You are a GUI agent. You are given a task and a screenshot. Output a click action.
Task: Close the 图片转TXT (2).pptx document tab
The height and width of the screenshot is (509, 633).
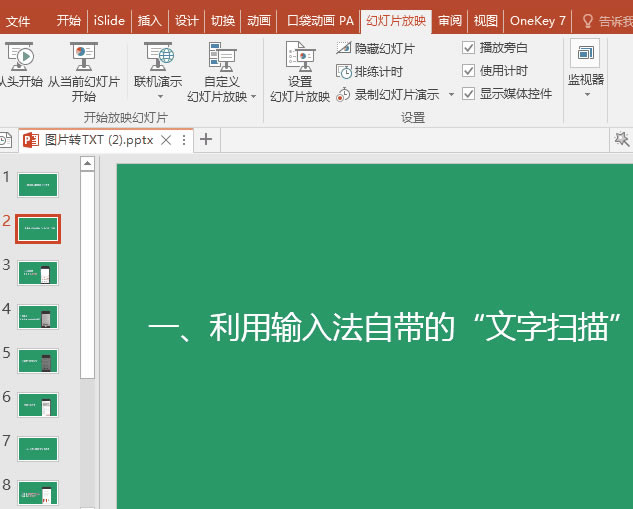tap(166, 140)
